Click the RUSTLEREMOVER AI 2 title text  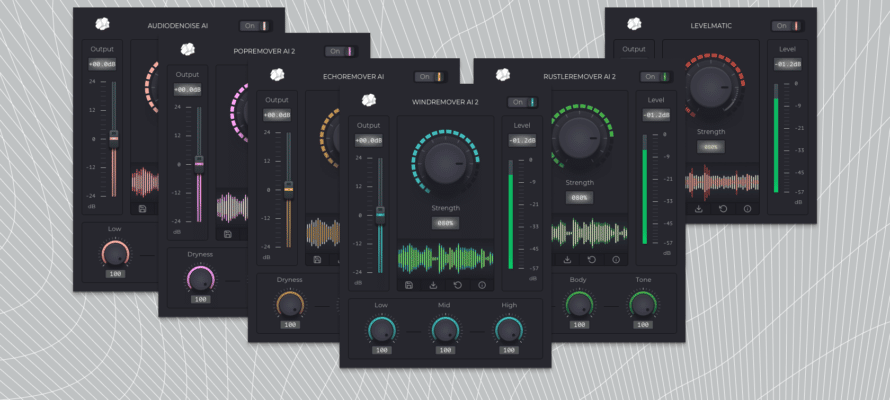pos(580,77)
